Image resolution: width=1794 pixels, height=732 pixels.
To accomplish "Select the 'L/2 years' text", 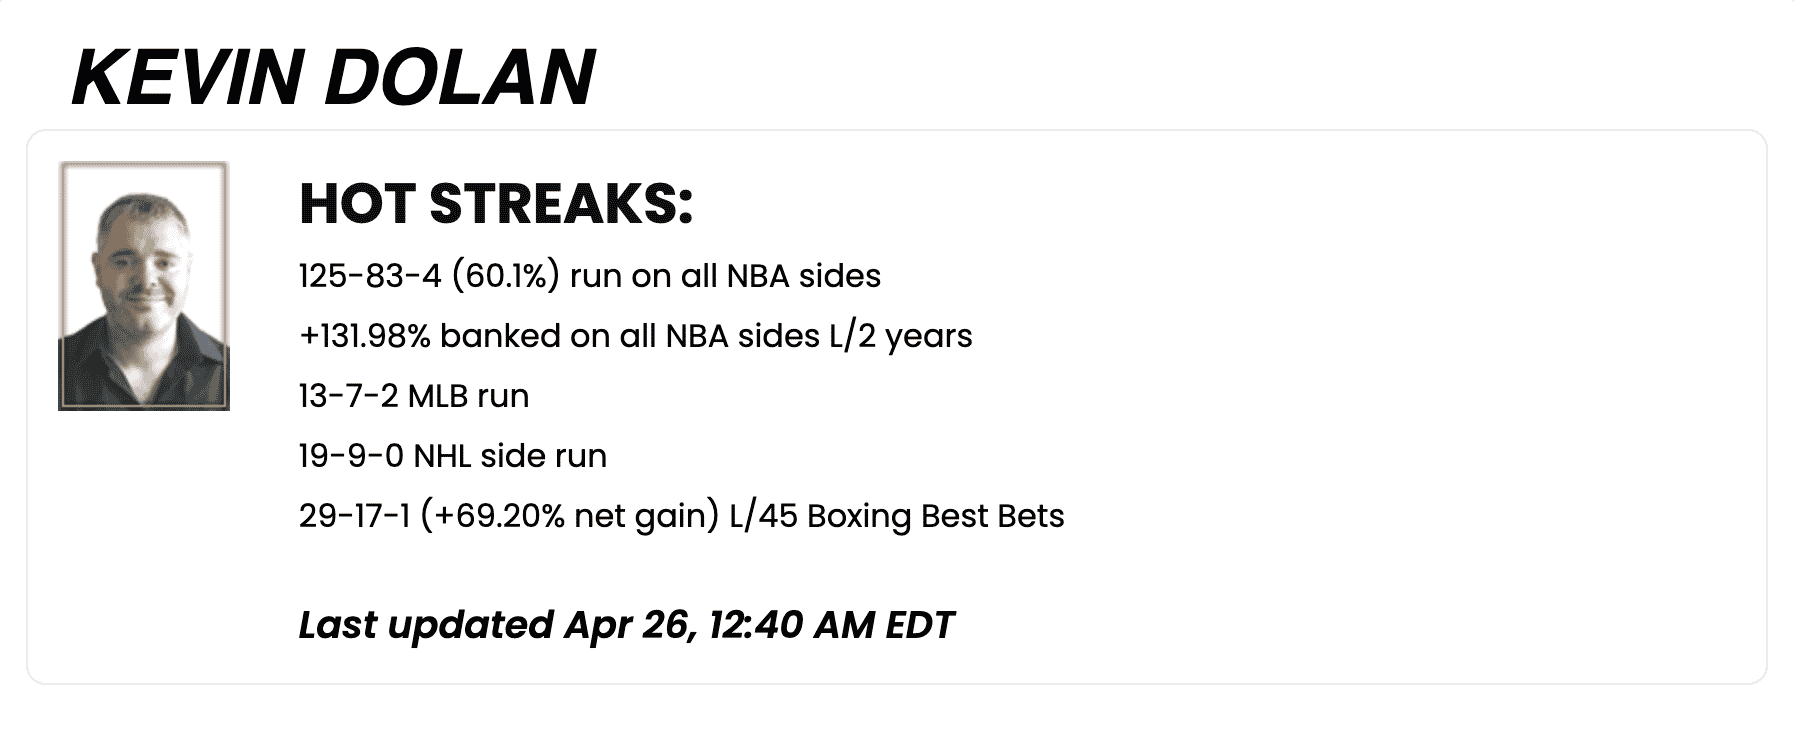I will 901,336.
